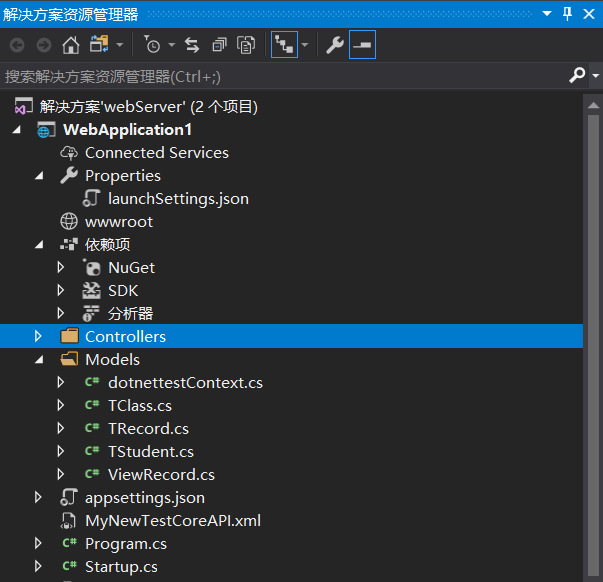Click the launchSettings.json file icon
This screenshot has height=582, width=603.
[x=92, y=198]
